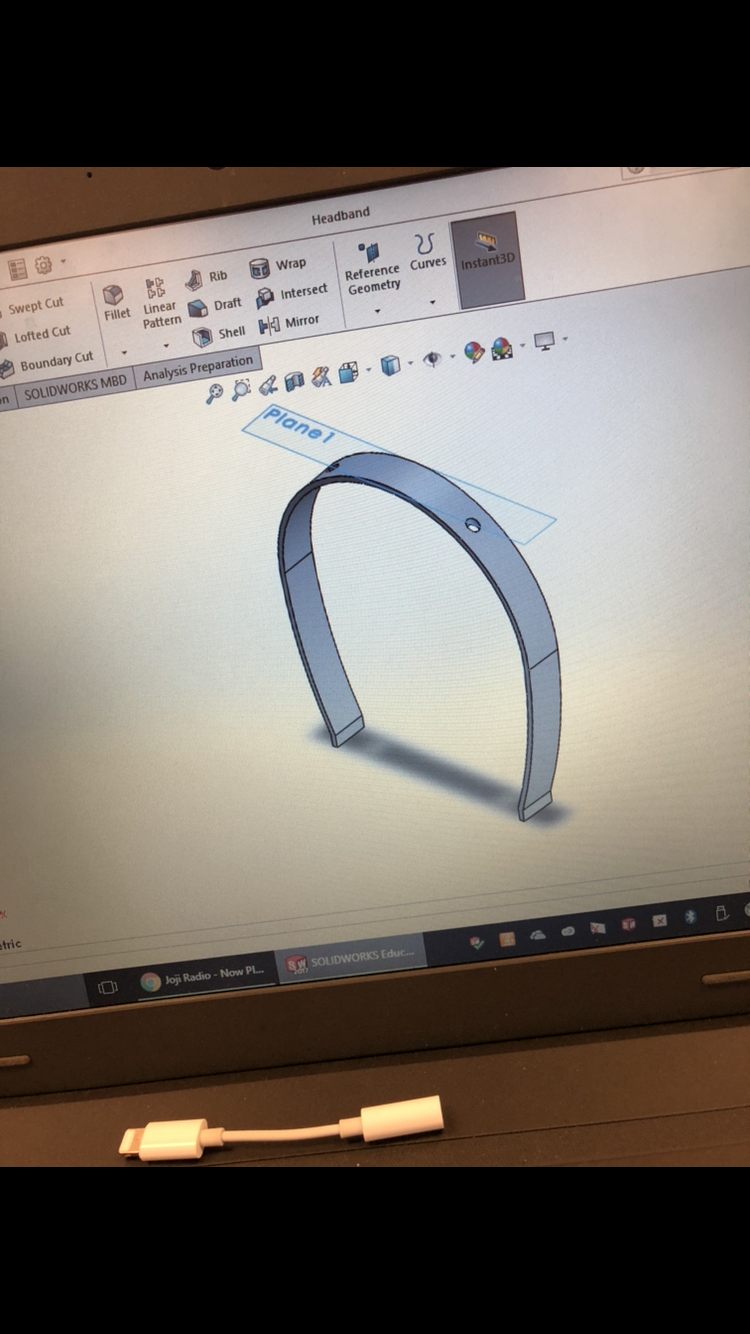Switch to the SOLIDWORKS MBD tab
The width and height of the screenshot is (750, 1334).
pos(75,388)
